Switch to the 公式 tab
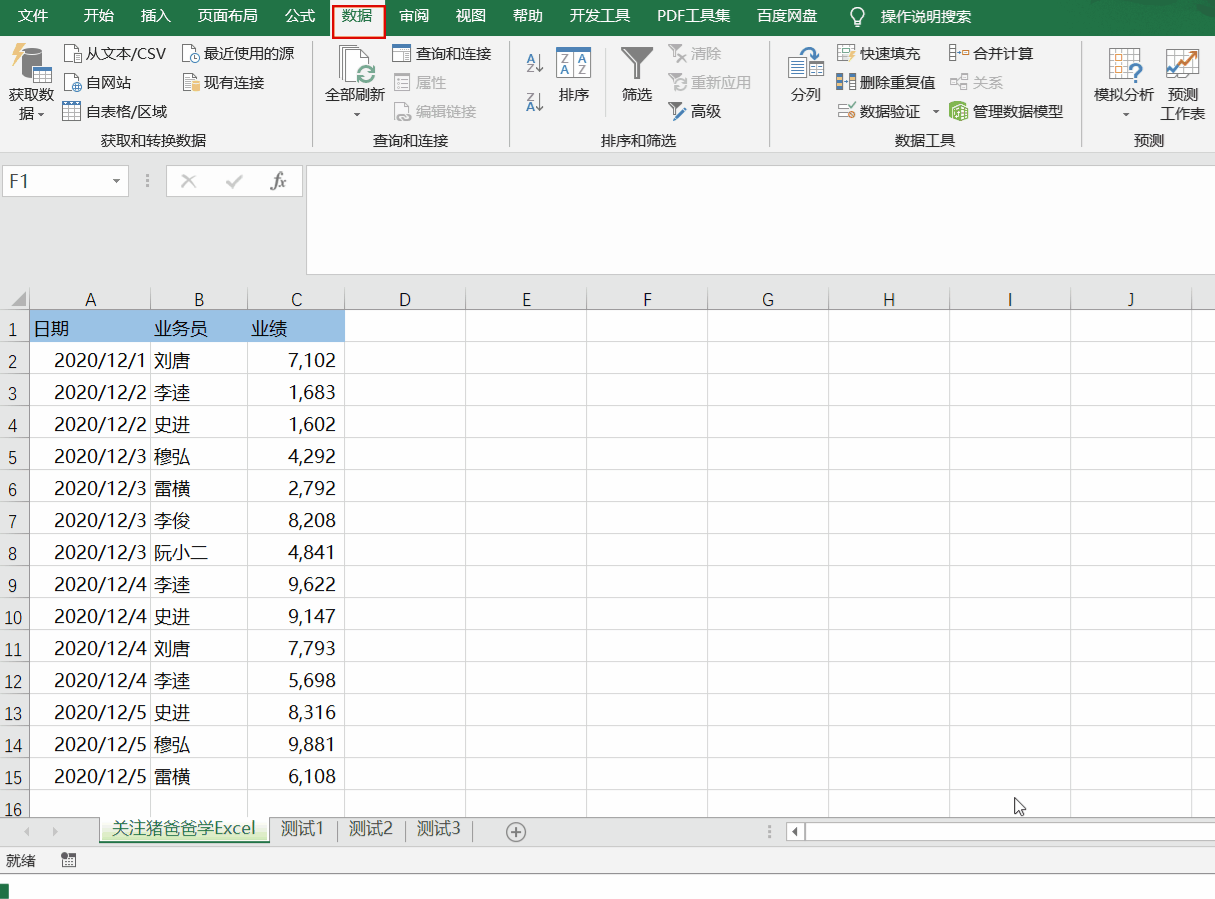Image resolution: width=1215 pixels, height=899 pixels. tap(300, 16)
